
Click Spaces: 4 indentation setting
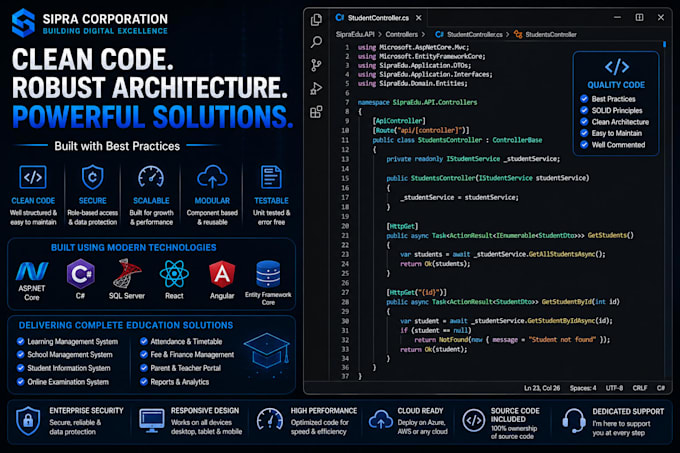[583, 388]
